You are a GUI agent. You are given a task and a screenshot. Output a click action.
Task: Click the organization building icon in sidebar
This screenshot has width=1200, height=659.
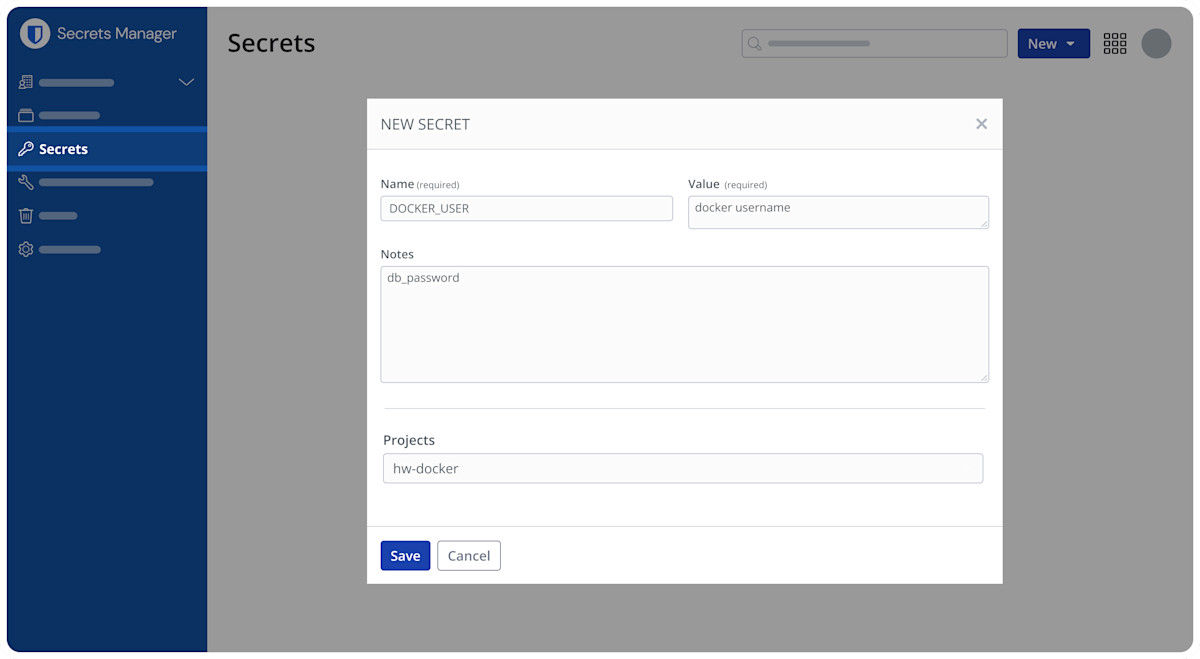26,82
